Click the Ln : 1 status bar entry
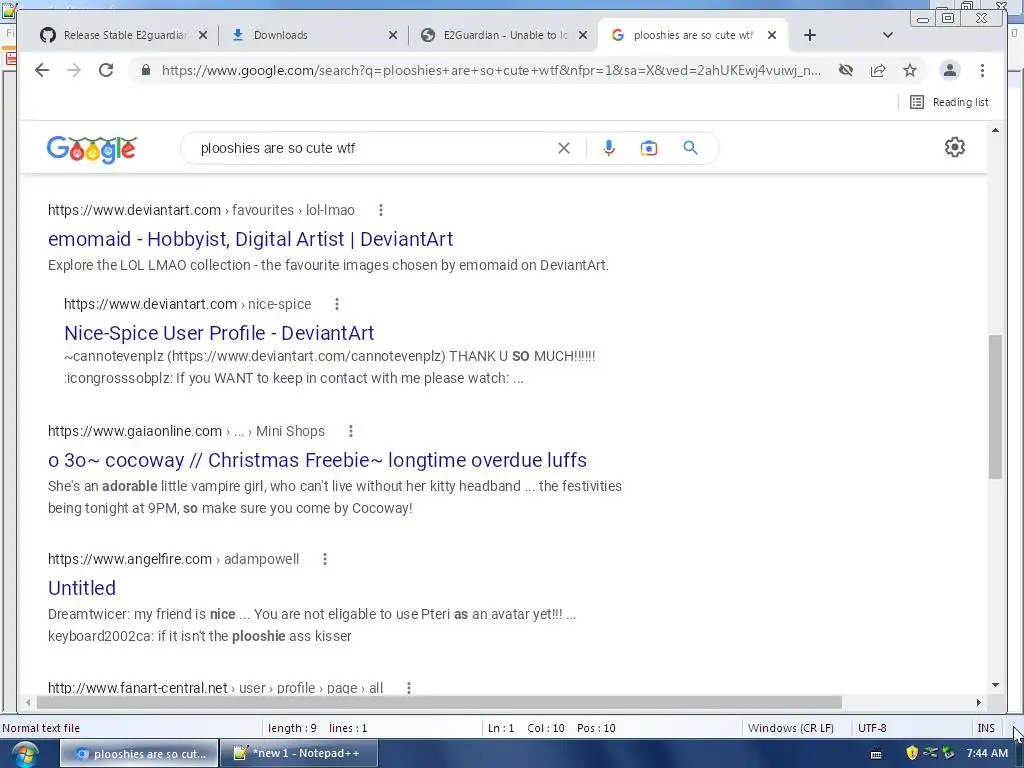The image size is (1024, 768). [501, 728]
